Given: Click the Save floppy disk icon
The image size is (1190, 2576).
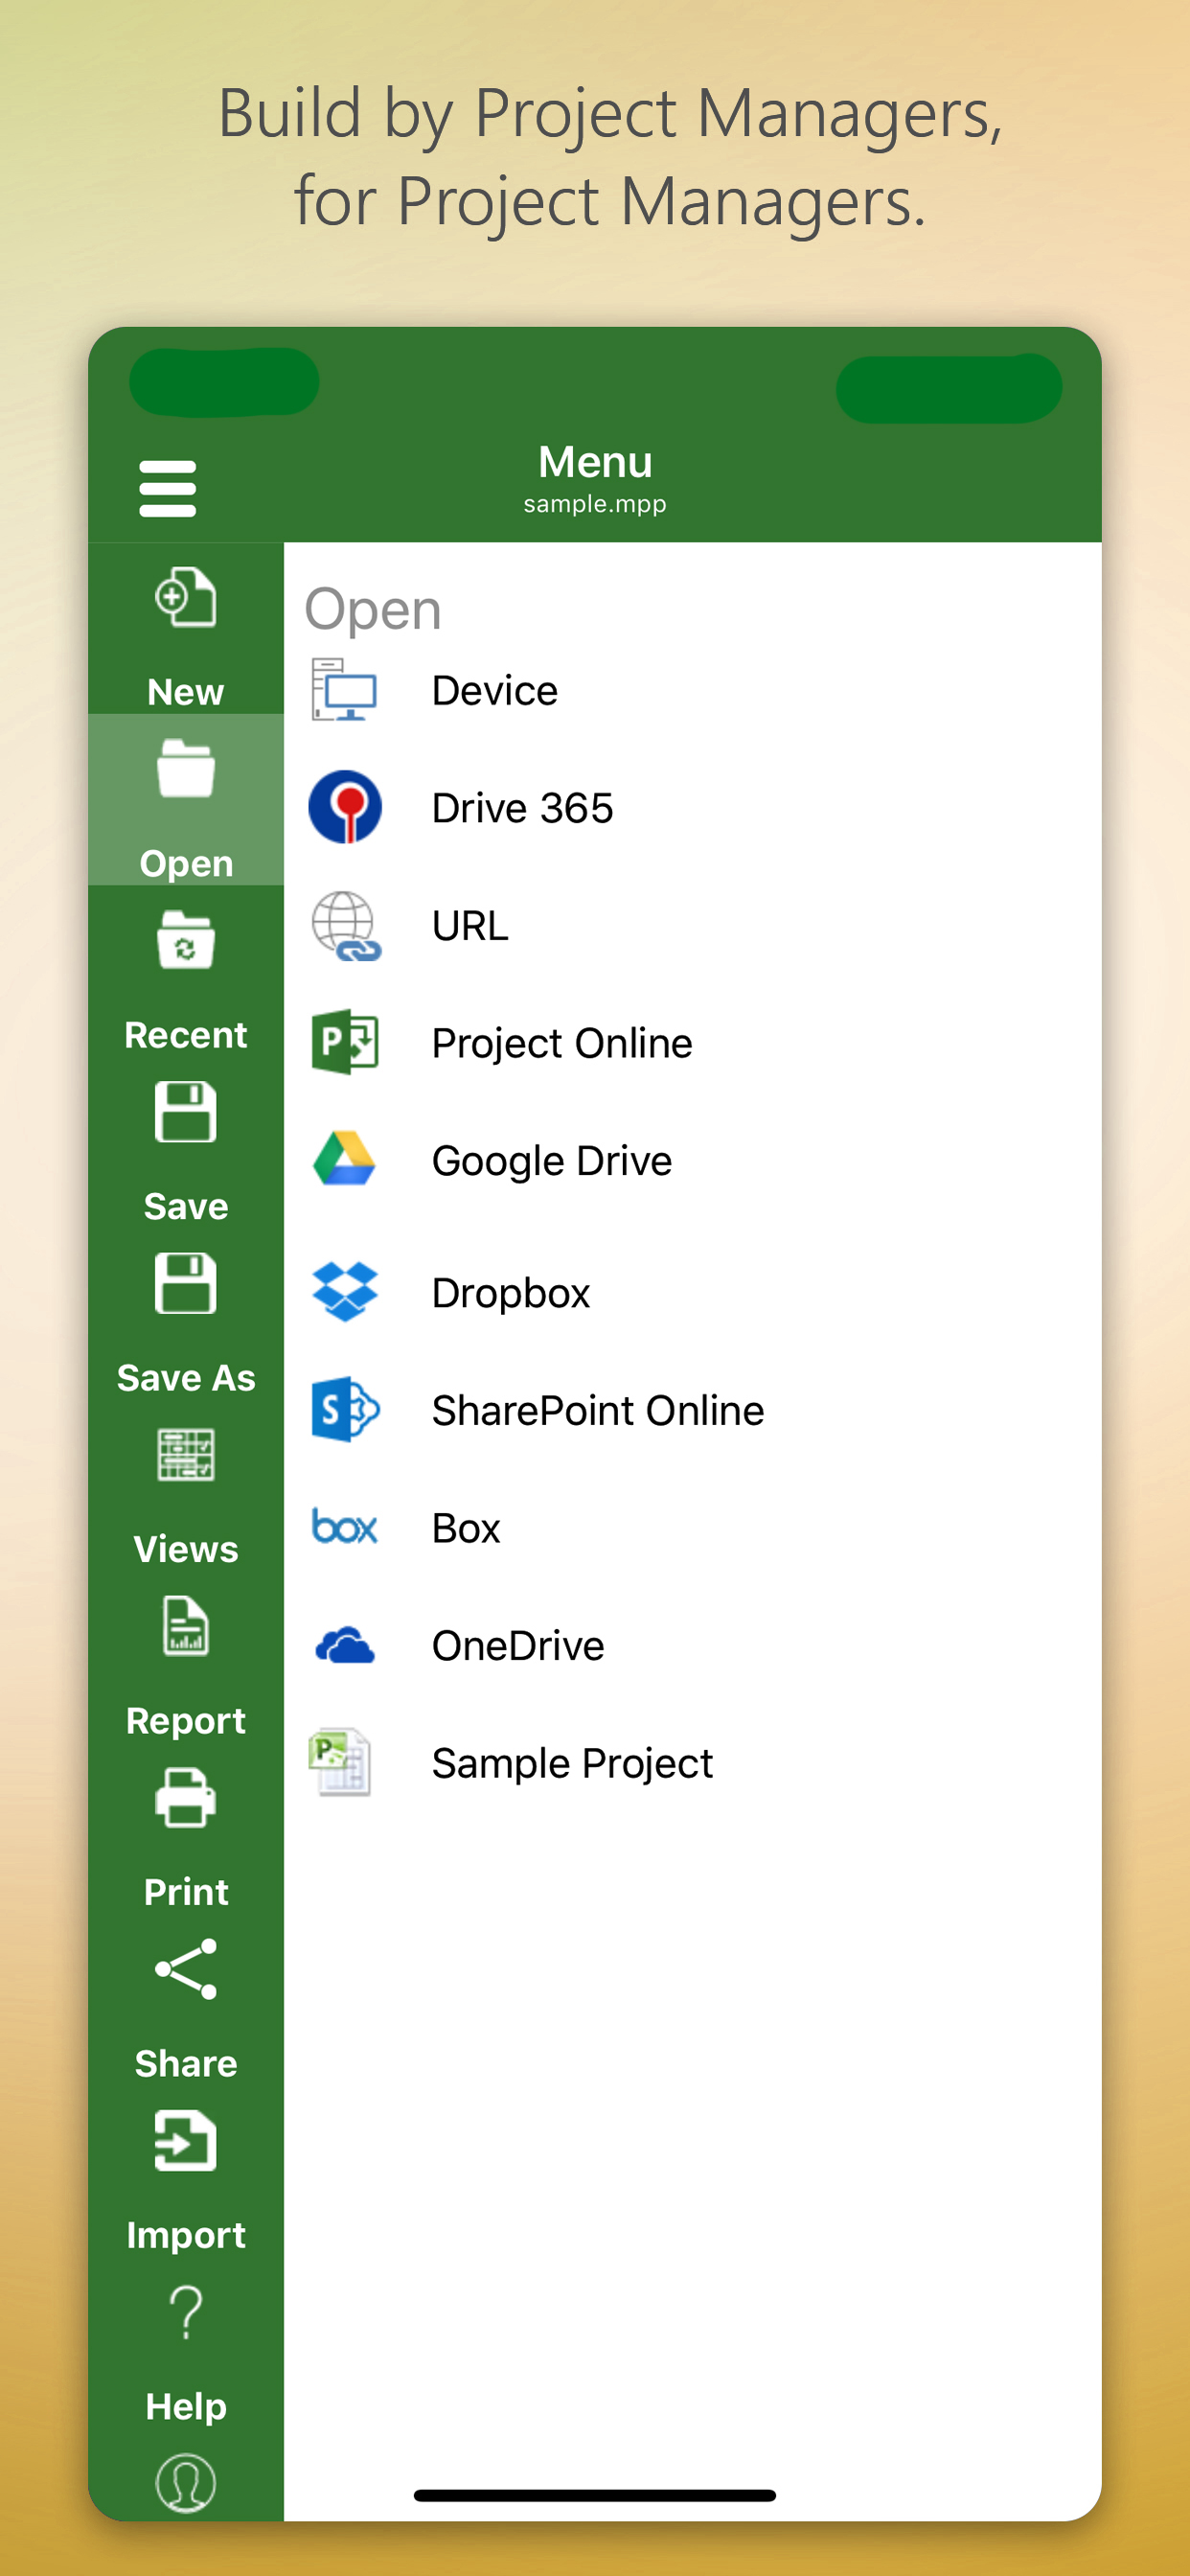Looking at the screenshot, I should tap(186, 1112).
